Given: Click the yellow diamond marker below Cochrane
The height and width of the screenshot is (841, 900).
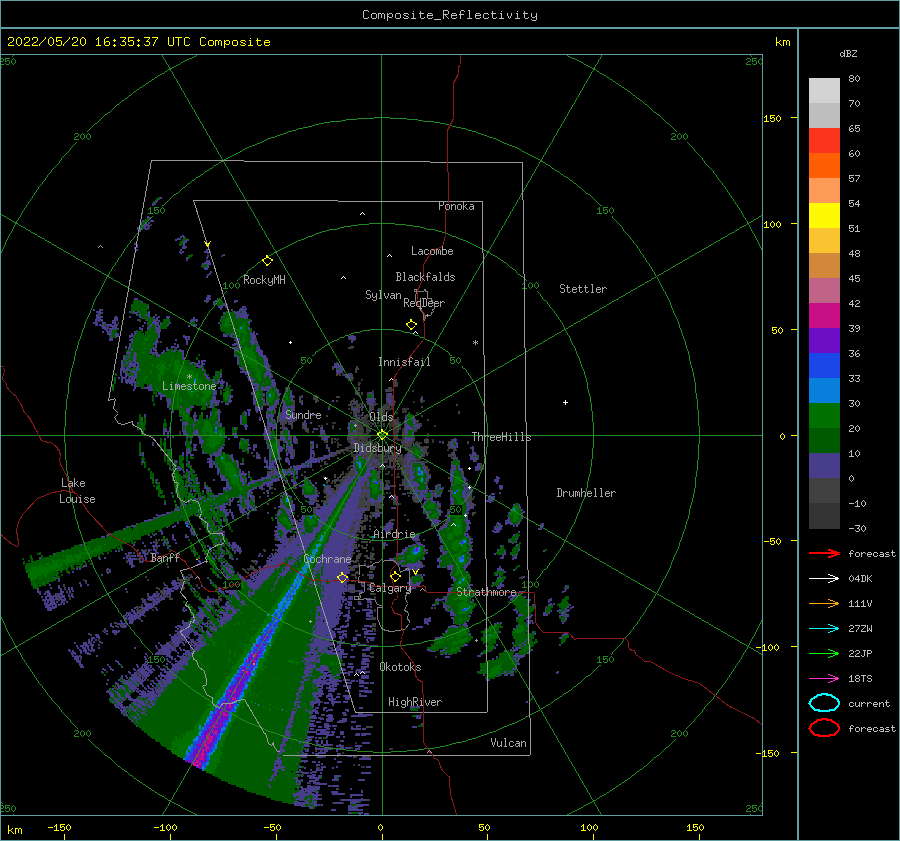Looking at the screenshot, I should [342, 578].
